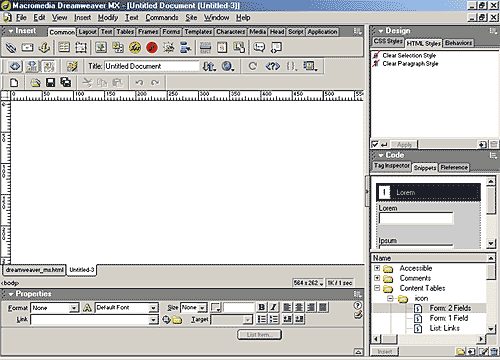Click the Refresh Design View icon
Screen dimensions: 500x360
(253, 66)
